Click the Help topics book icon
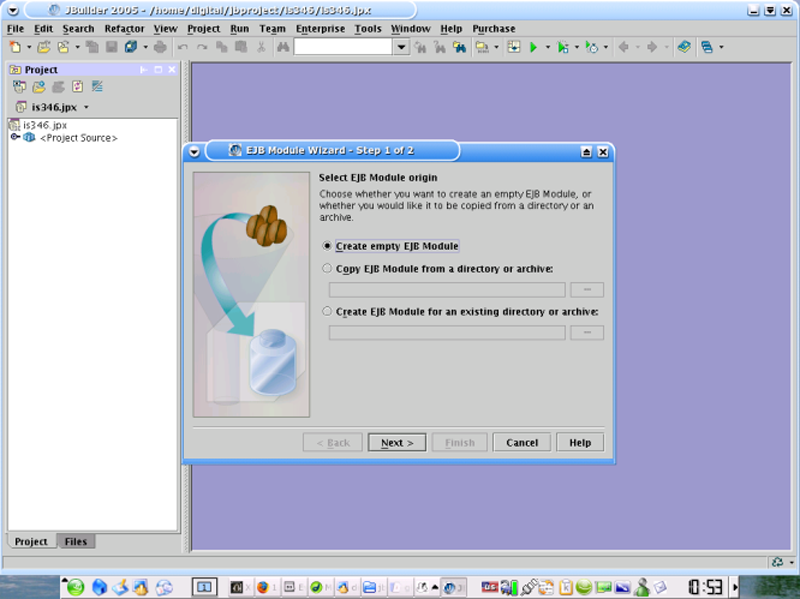The image size is (800, 599). pos(683,47)
